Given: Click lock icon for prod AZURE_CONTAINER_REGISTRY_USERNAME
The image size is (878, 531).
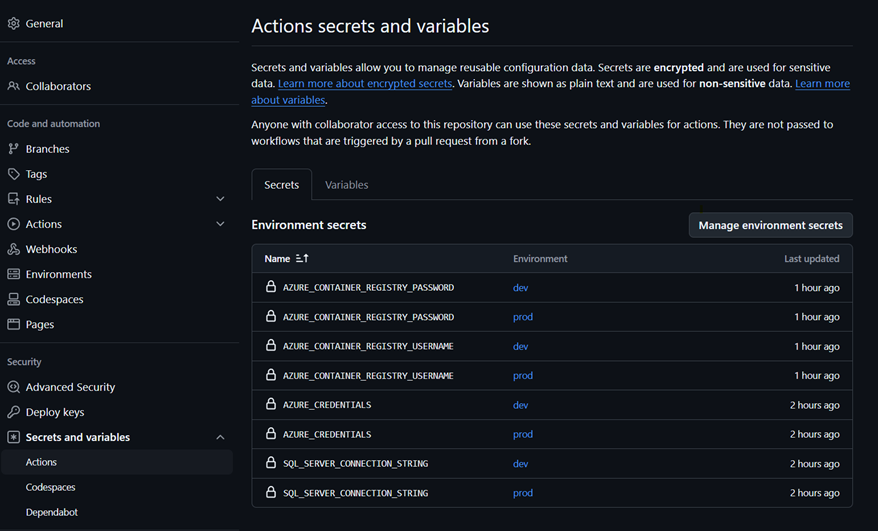Looking at the screenshot, I should coord(271,375).
